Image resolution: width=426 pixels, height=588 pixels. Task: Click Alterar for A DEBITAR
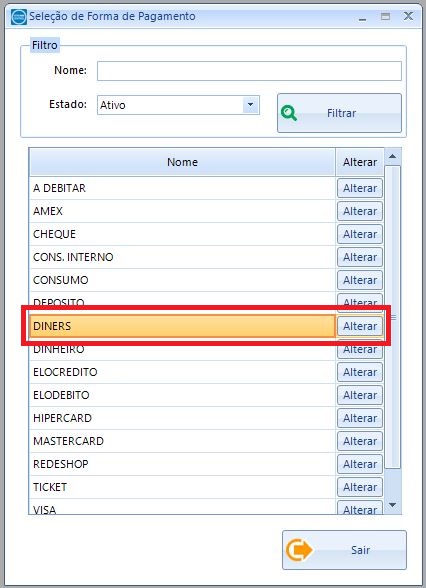tap(360, 188)
